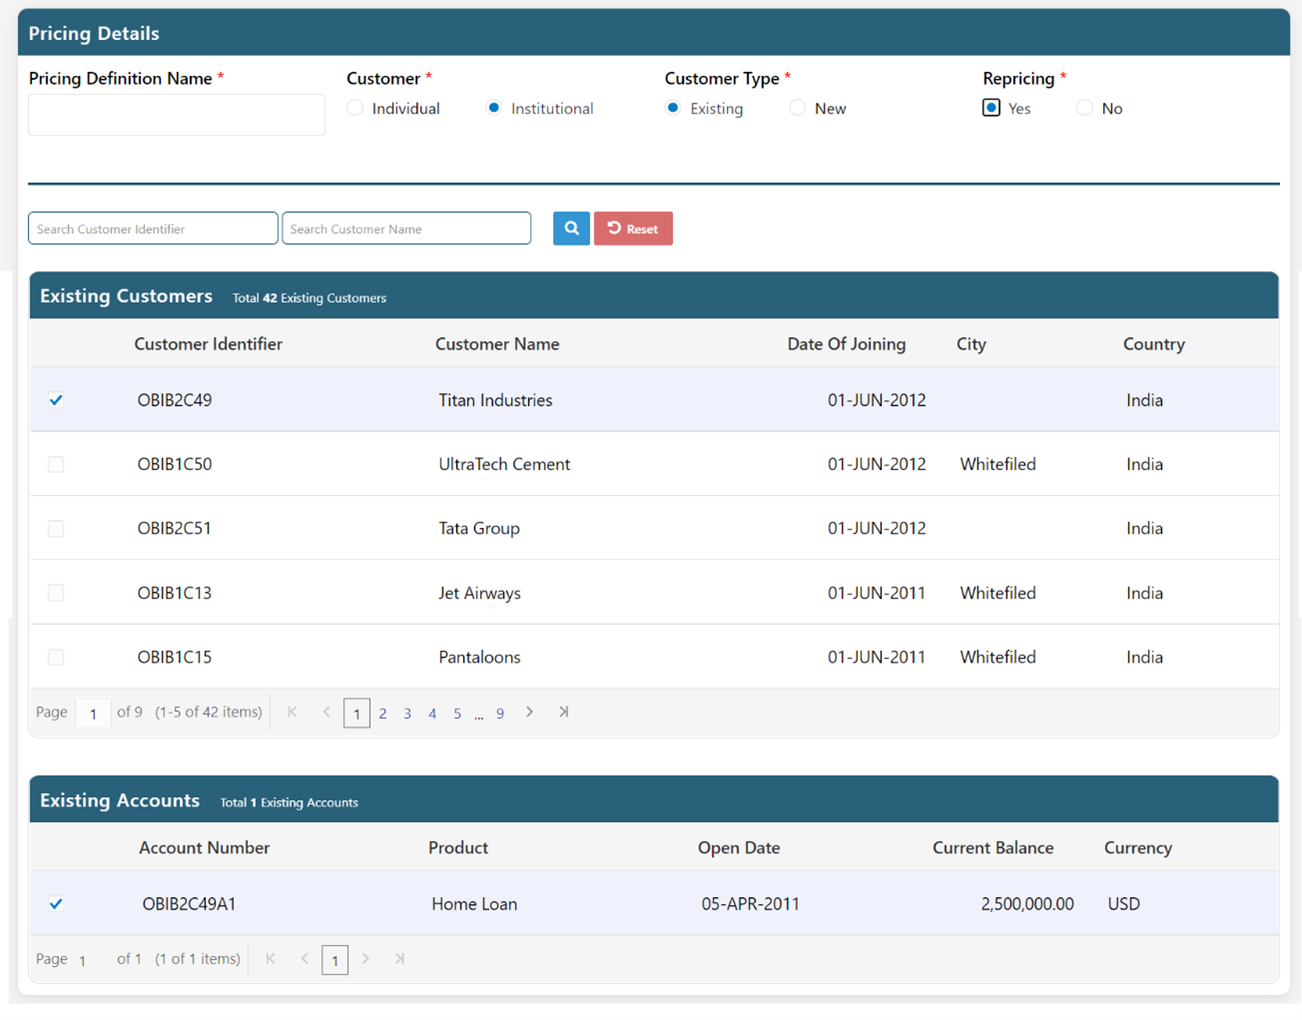Open customers page 3

pyautogui.click(x=408, y=713)
